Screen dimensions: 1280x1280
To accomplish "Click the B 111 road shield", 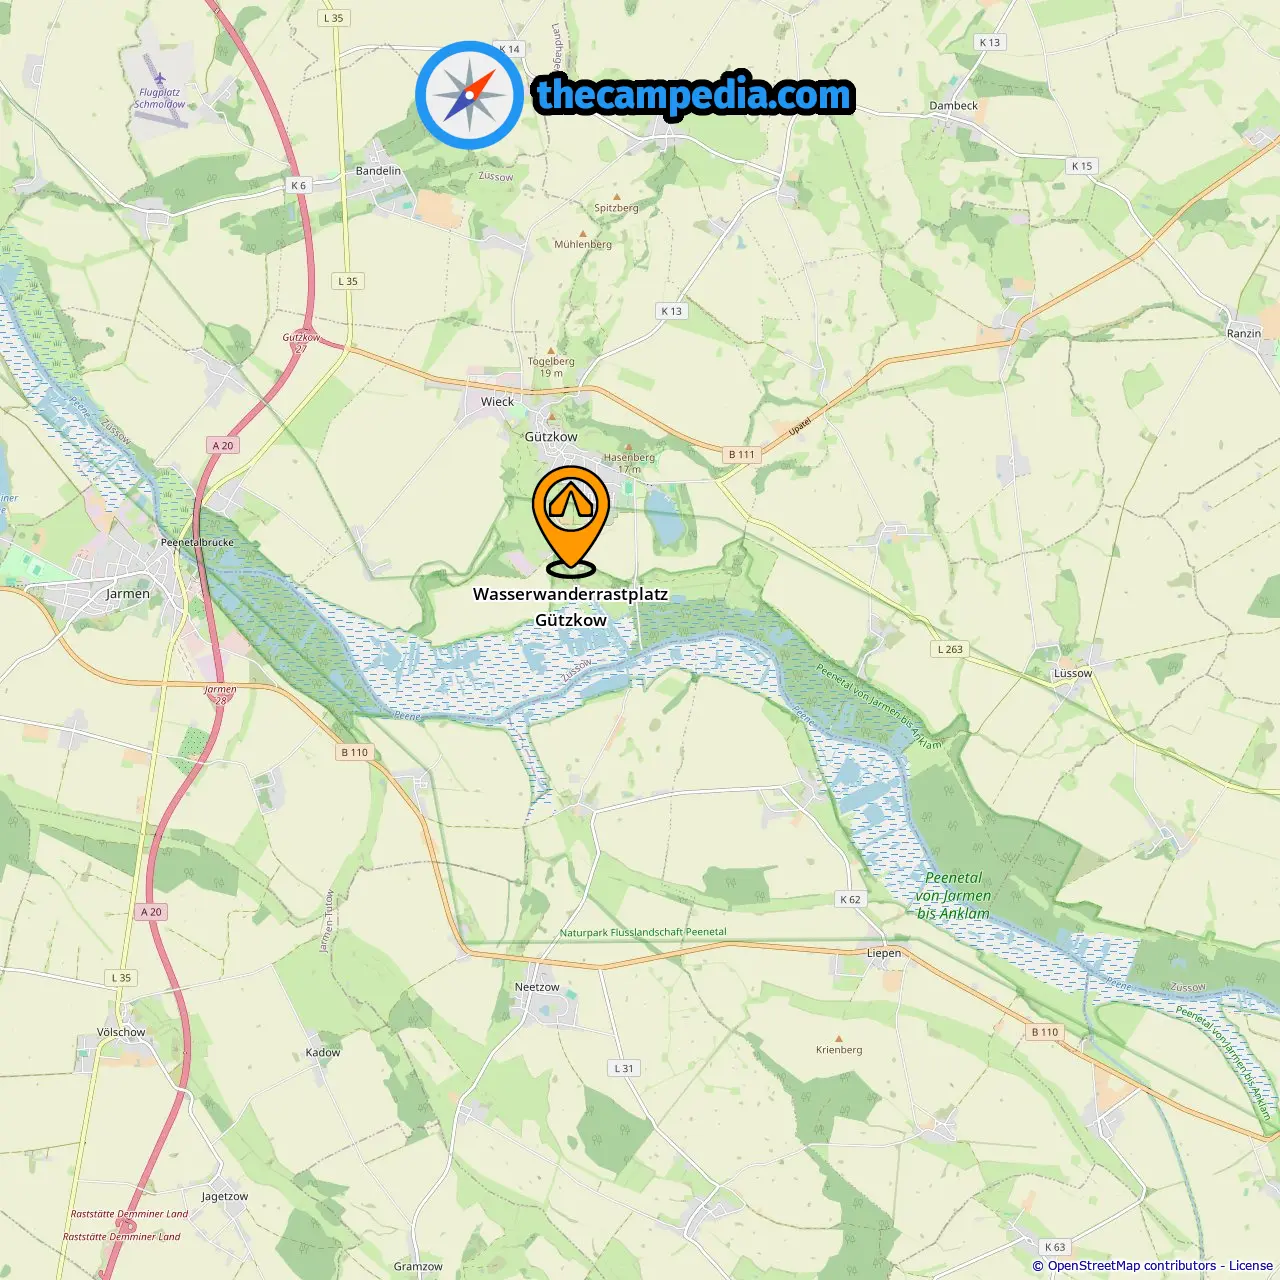I will (742, 454).
